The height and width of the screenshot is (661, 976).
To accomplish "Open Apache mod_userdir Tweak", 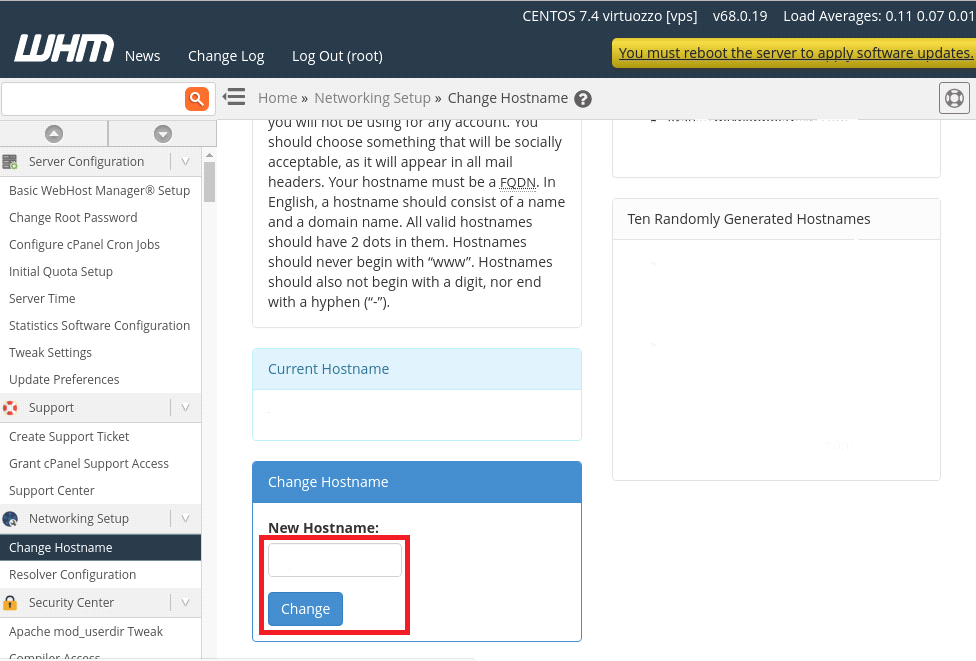I will pyautogui.click(x=86, y=632).
